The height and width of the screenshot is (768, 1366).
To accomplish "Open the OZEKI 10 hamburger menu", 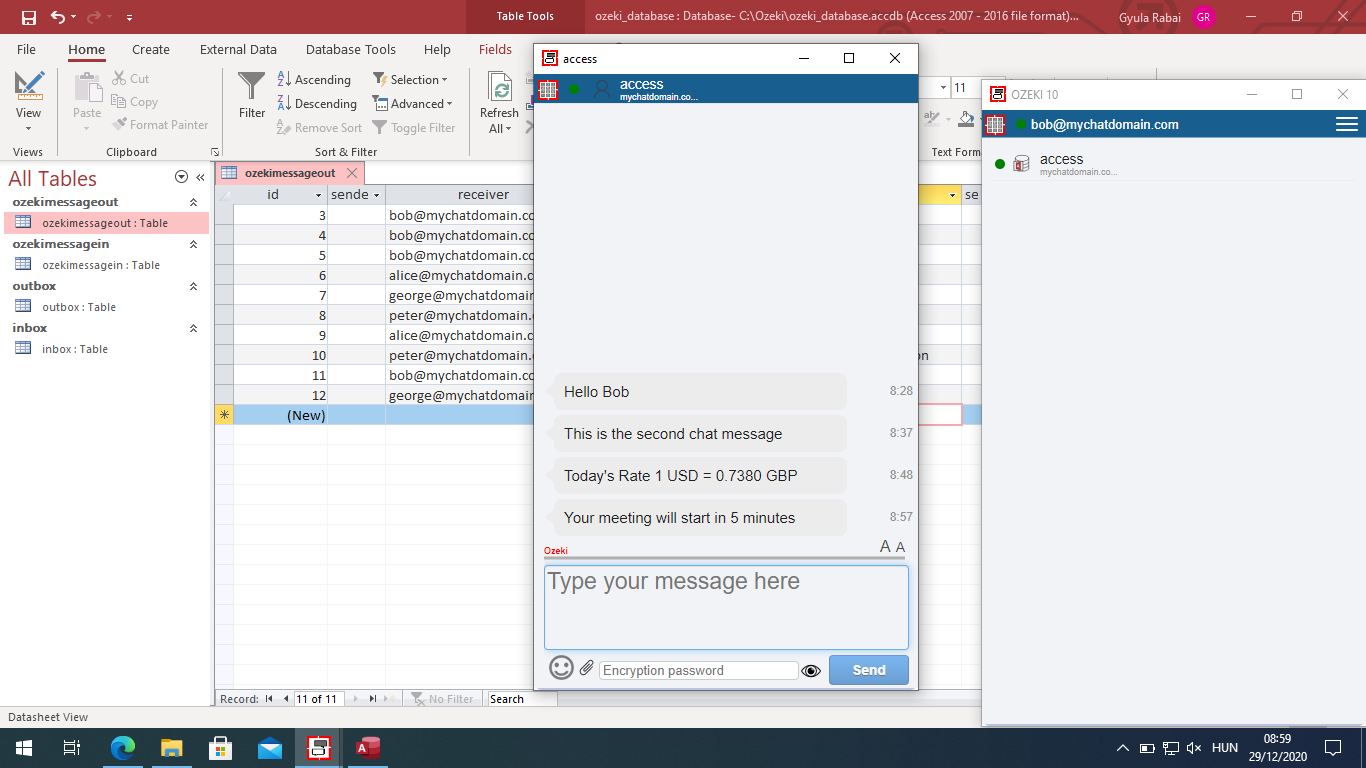I will point(1346,124).
